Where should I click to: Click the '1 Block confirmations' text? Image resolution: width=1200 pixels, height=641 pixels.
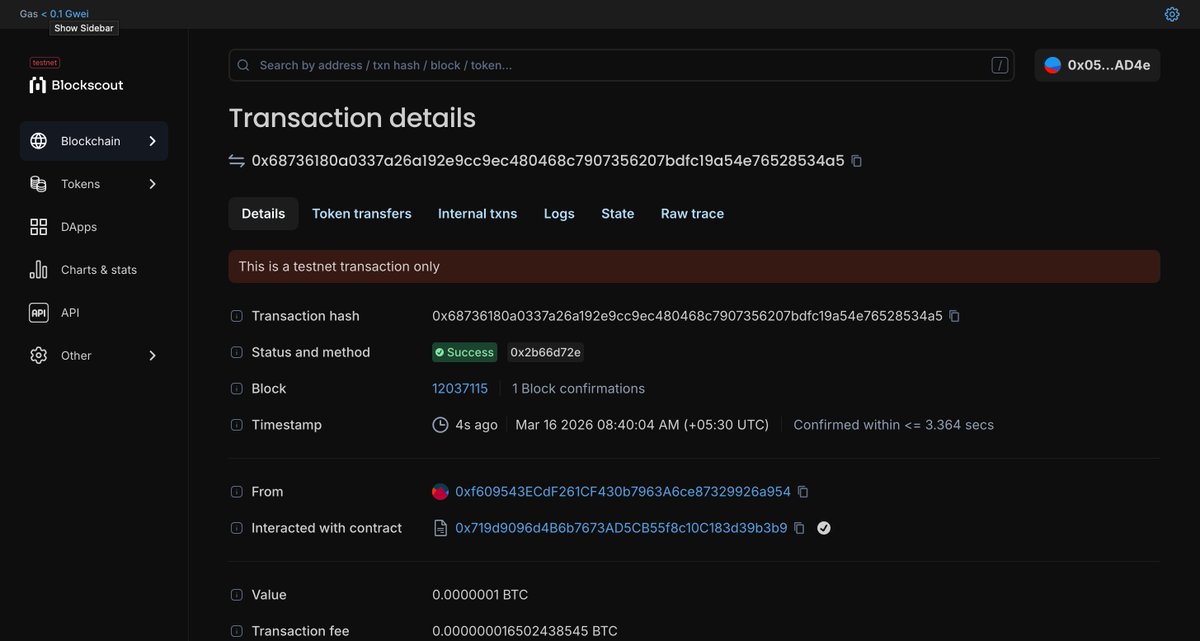tap(578, 389)
